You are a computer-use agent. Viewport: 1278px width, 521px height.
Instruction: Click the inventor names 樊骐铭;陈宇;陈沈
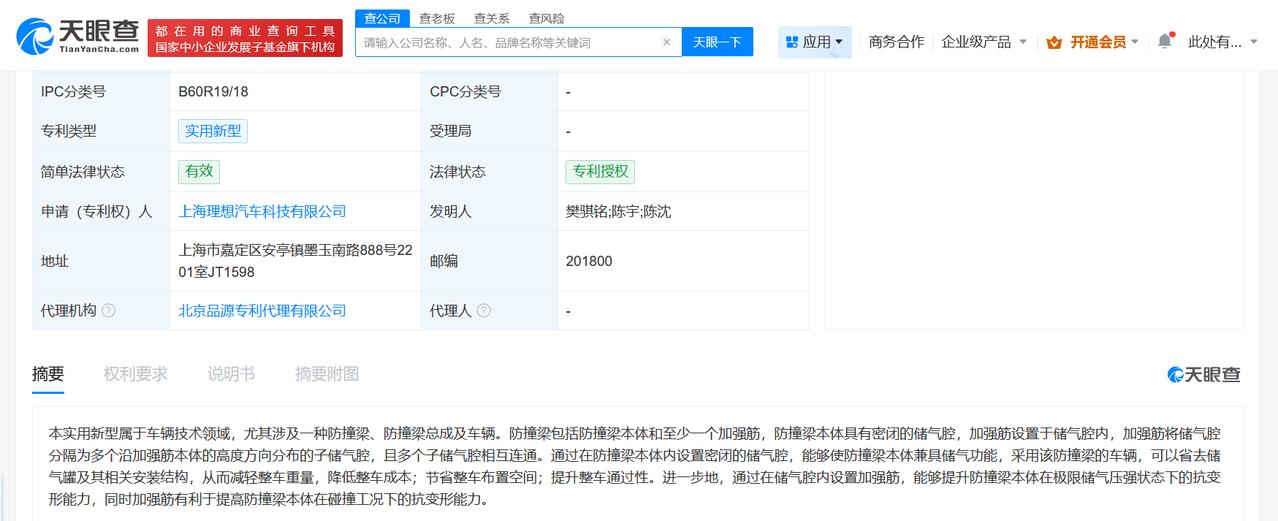618,211
